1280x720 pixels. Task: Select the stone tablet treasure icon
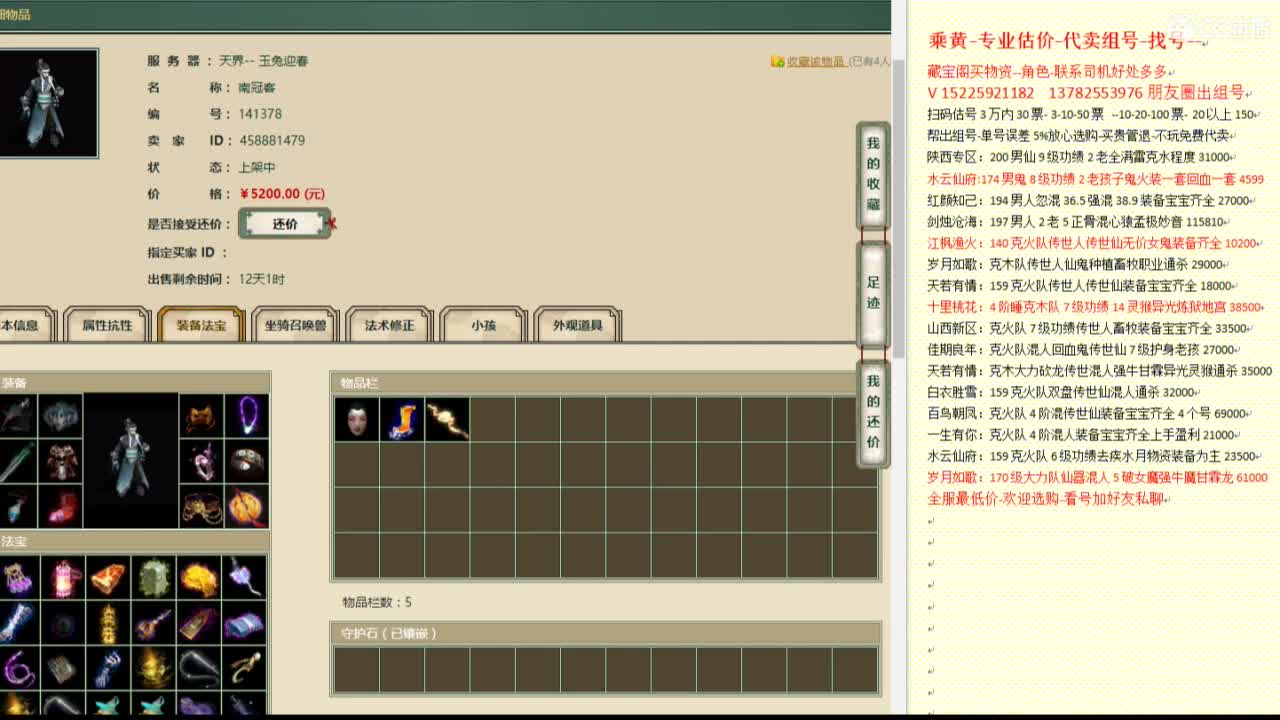point(63,667)
